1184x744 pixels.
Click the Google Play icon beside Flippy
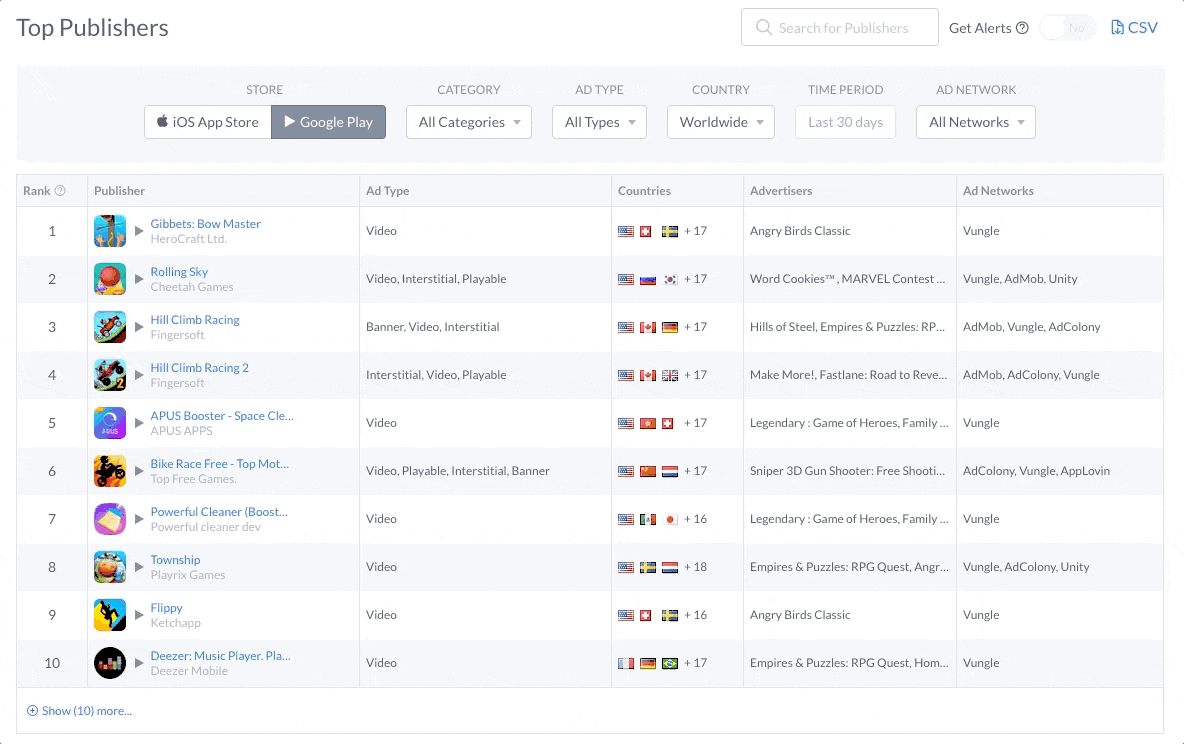coord(139,615)
